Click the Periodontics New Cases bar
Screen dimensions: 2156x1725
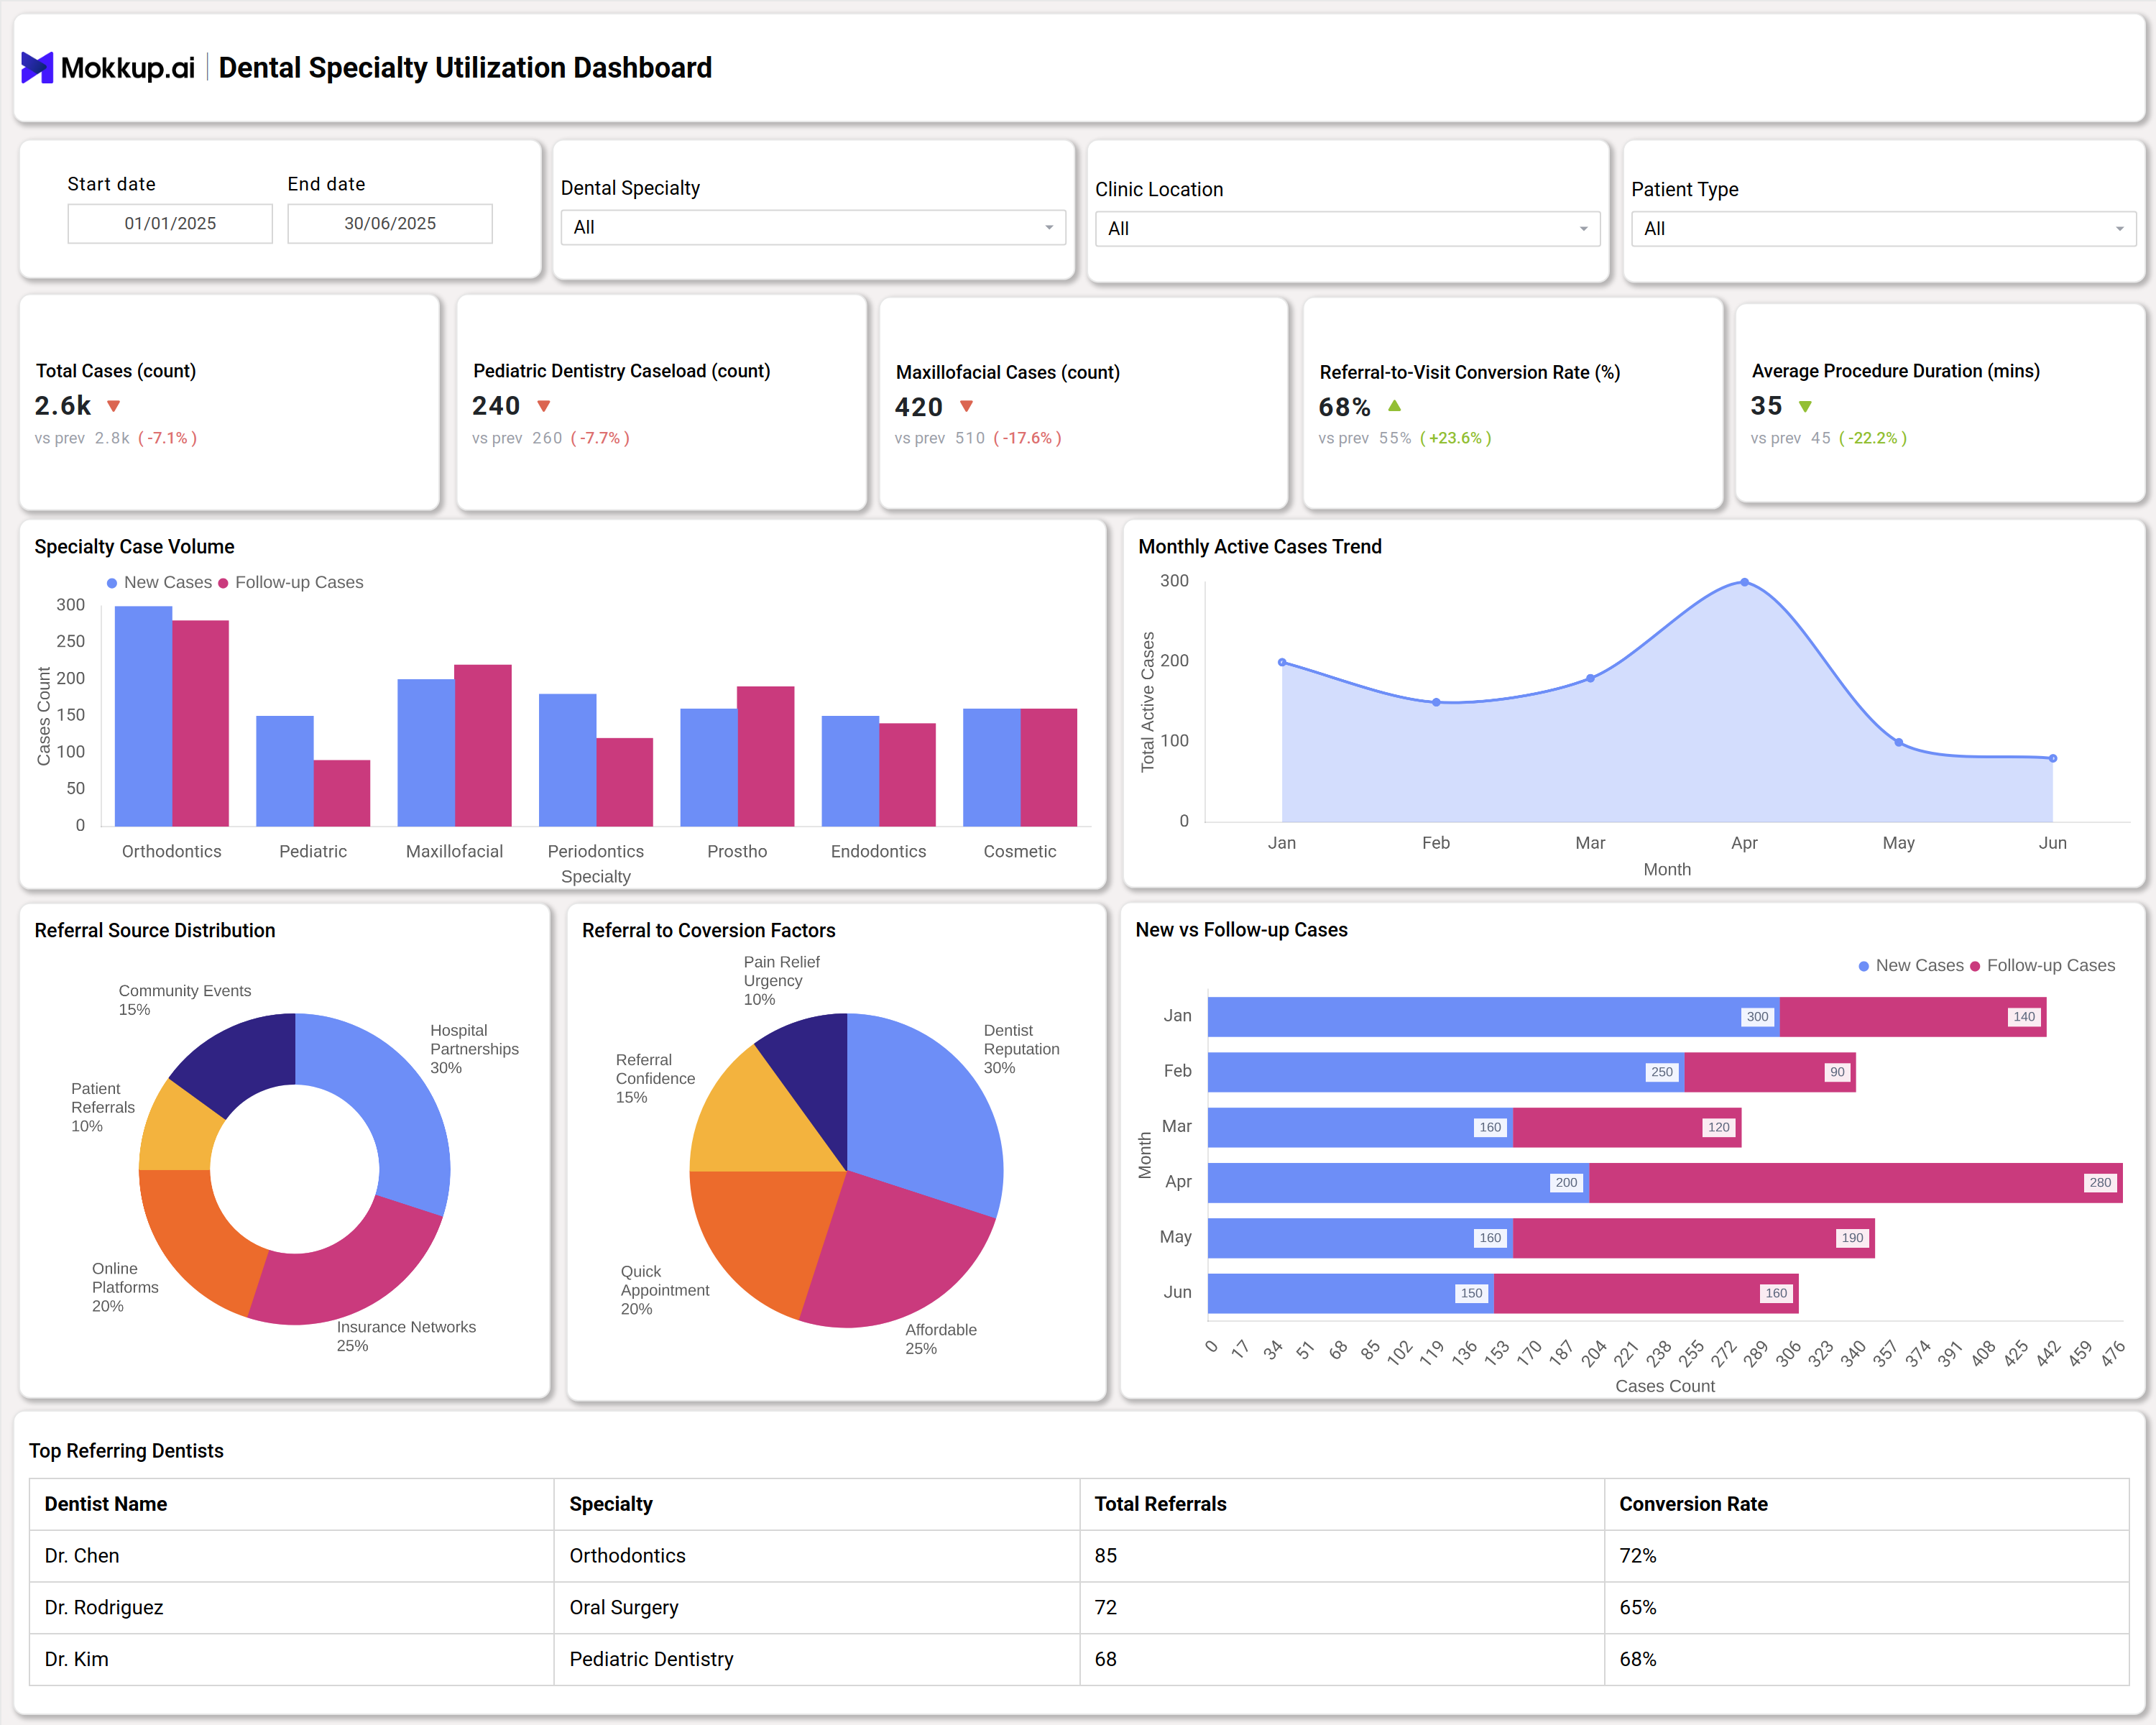pos(567,760)
